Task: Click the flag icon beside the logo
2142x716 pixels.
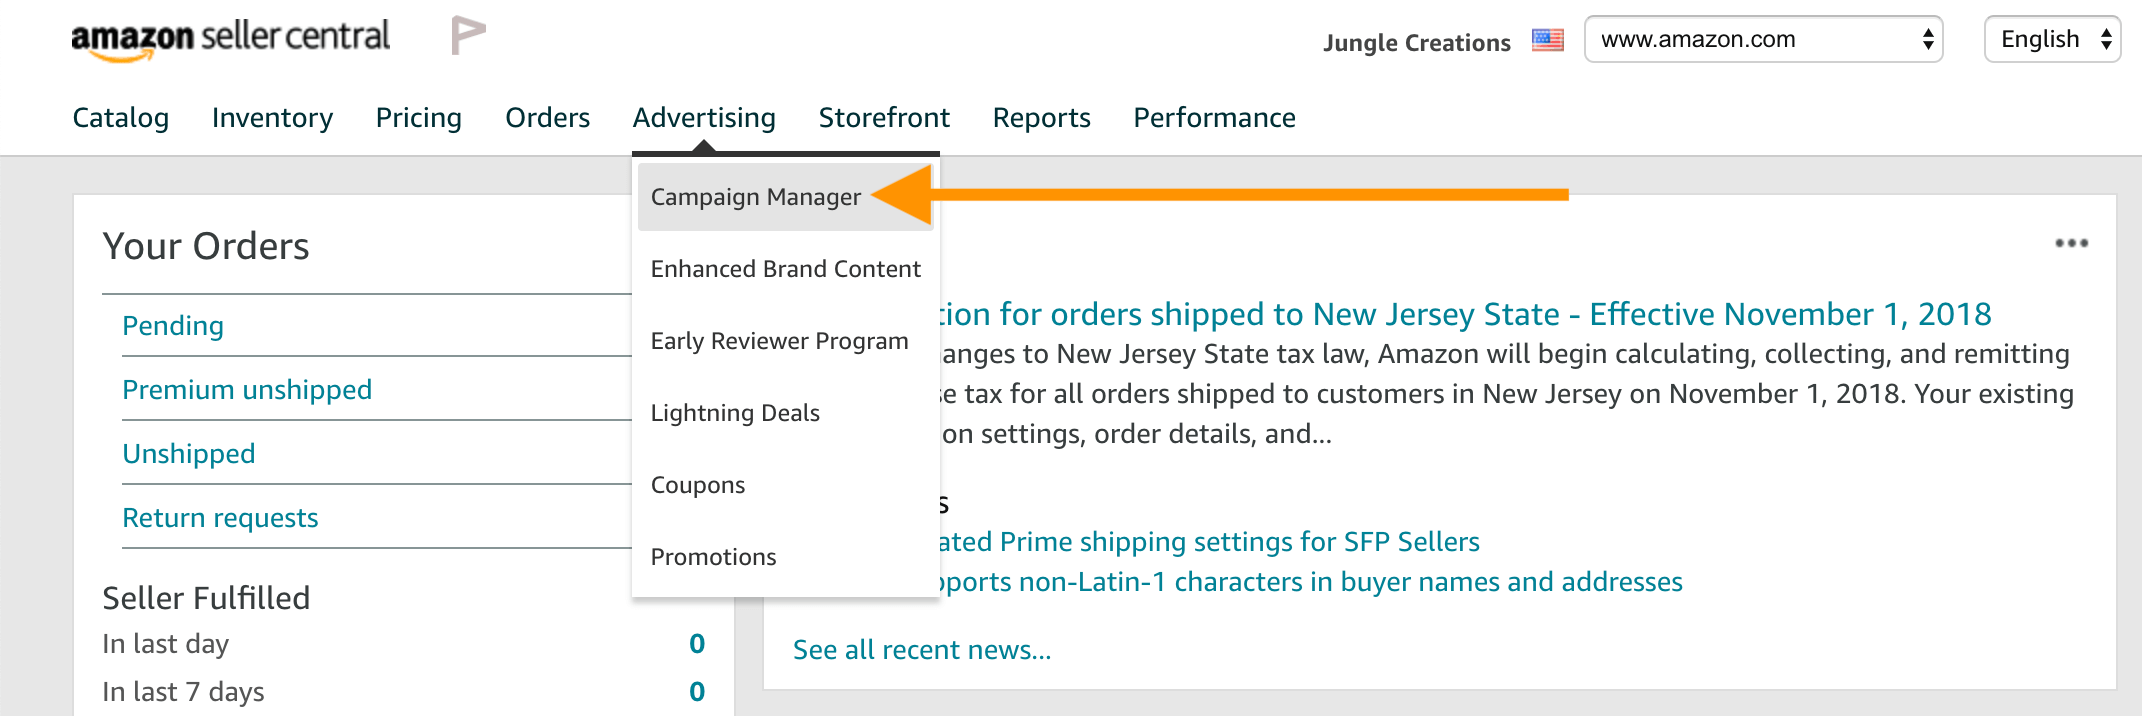Action: coord(467,36)
